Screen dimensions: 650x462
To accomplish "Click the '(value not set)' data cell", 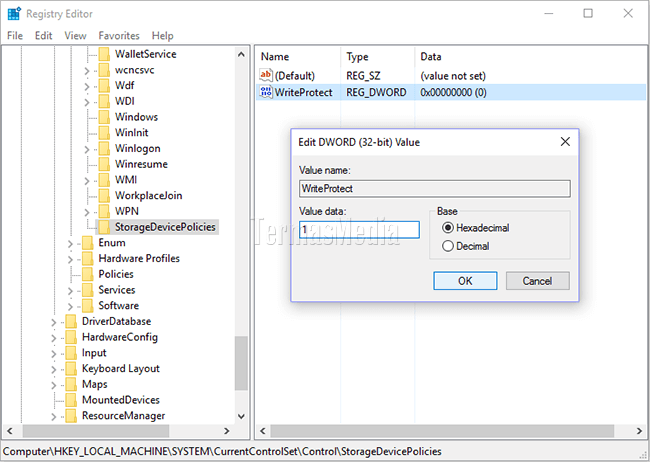I will click(453, 76).
